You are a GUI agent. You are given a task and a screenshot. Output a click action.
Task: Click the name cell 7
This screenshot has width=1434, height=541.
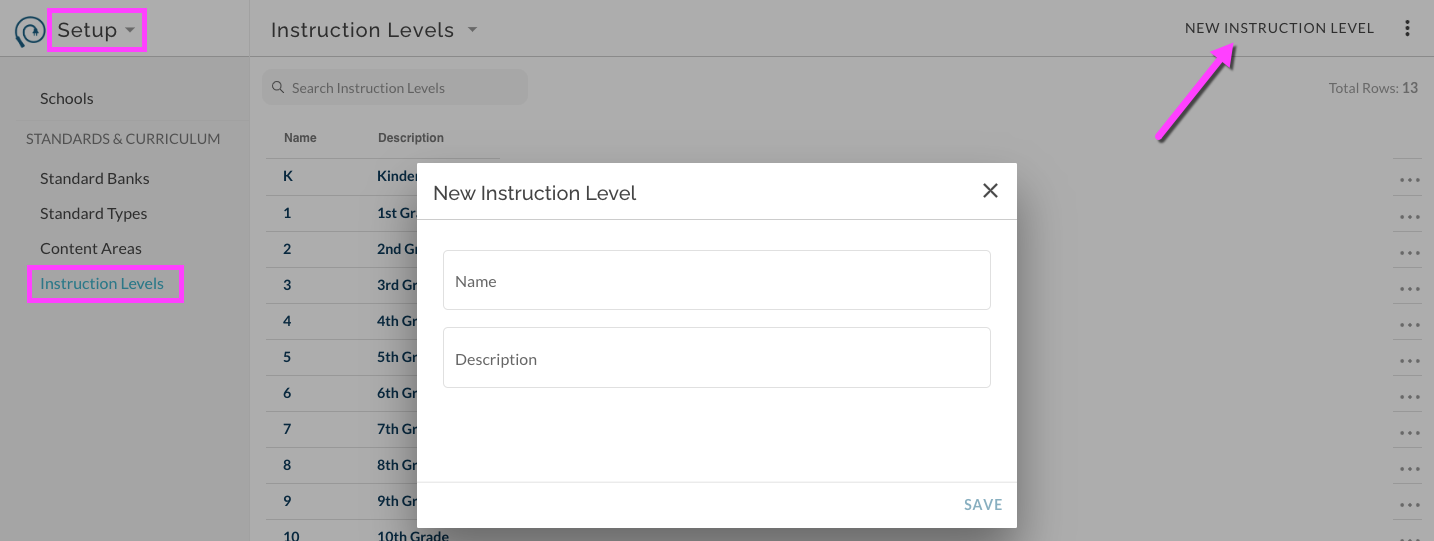(287, 429)
